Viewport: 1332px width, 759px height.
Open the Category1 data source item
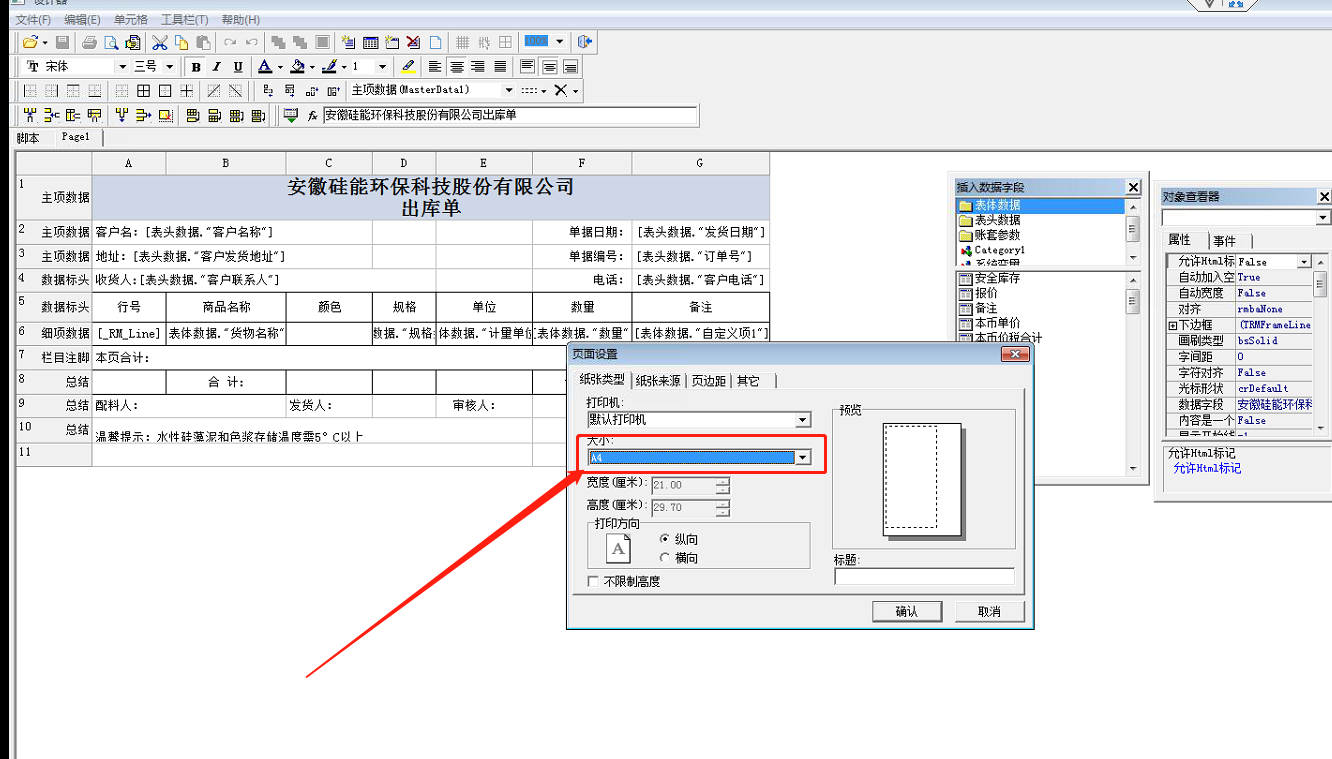(x=999, y=250)
